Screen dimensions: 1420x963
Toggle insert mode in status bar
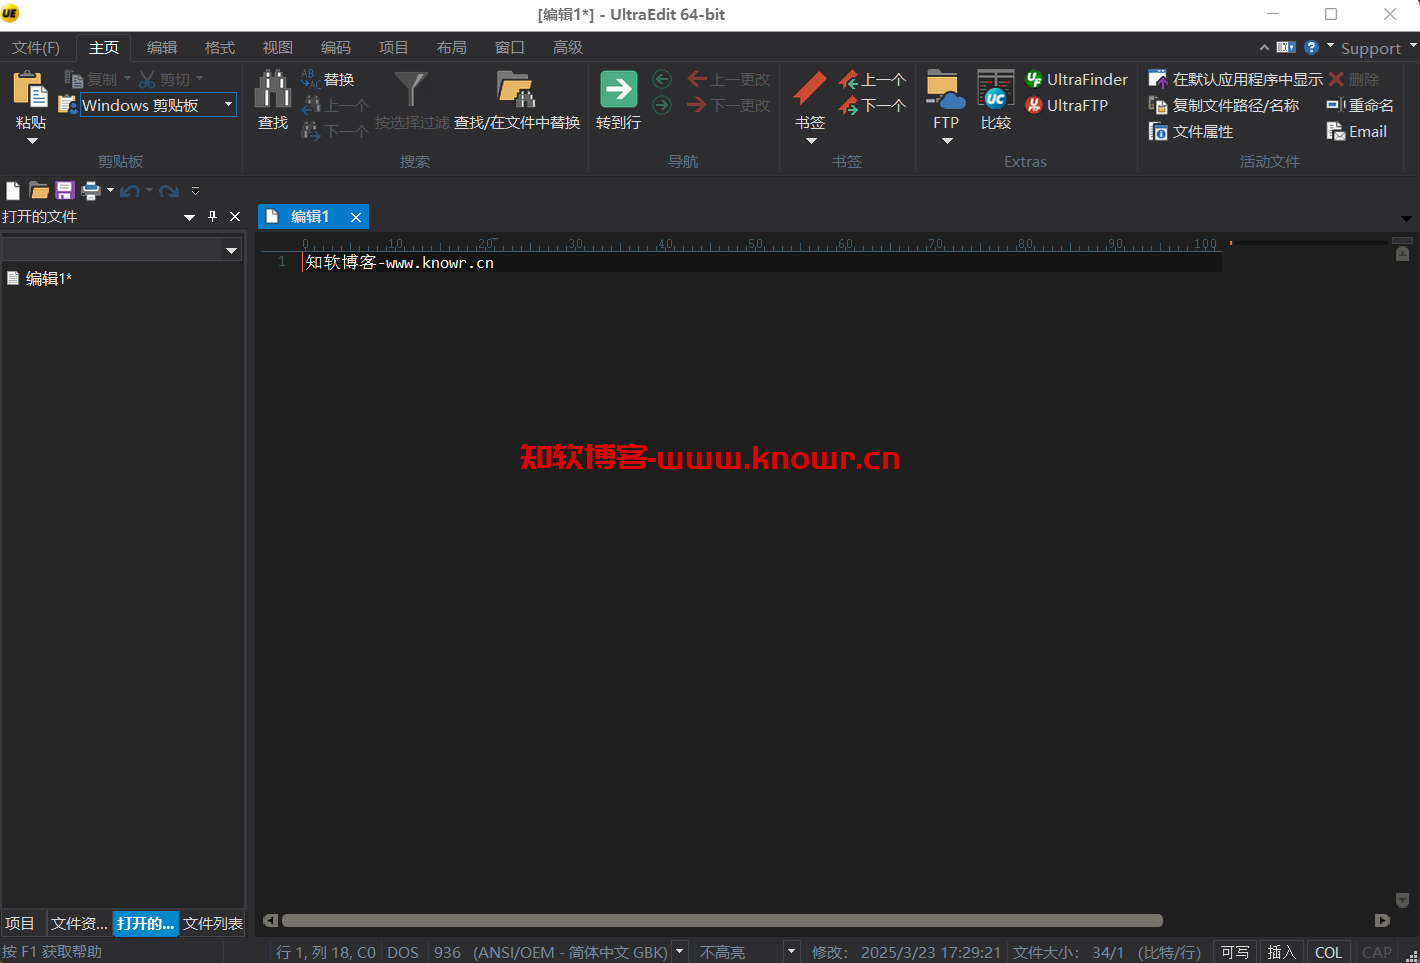(1281, 952)
